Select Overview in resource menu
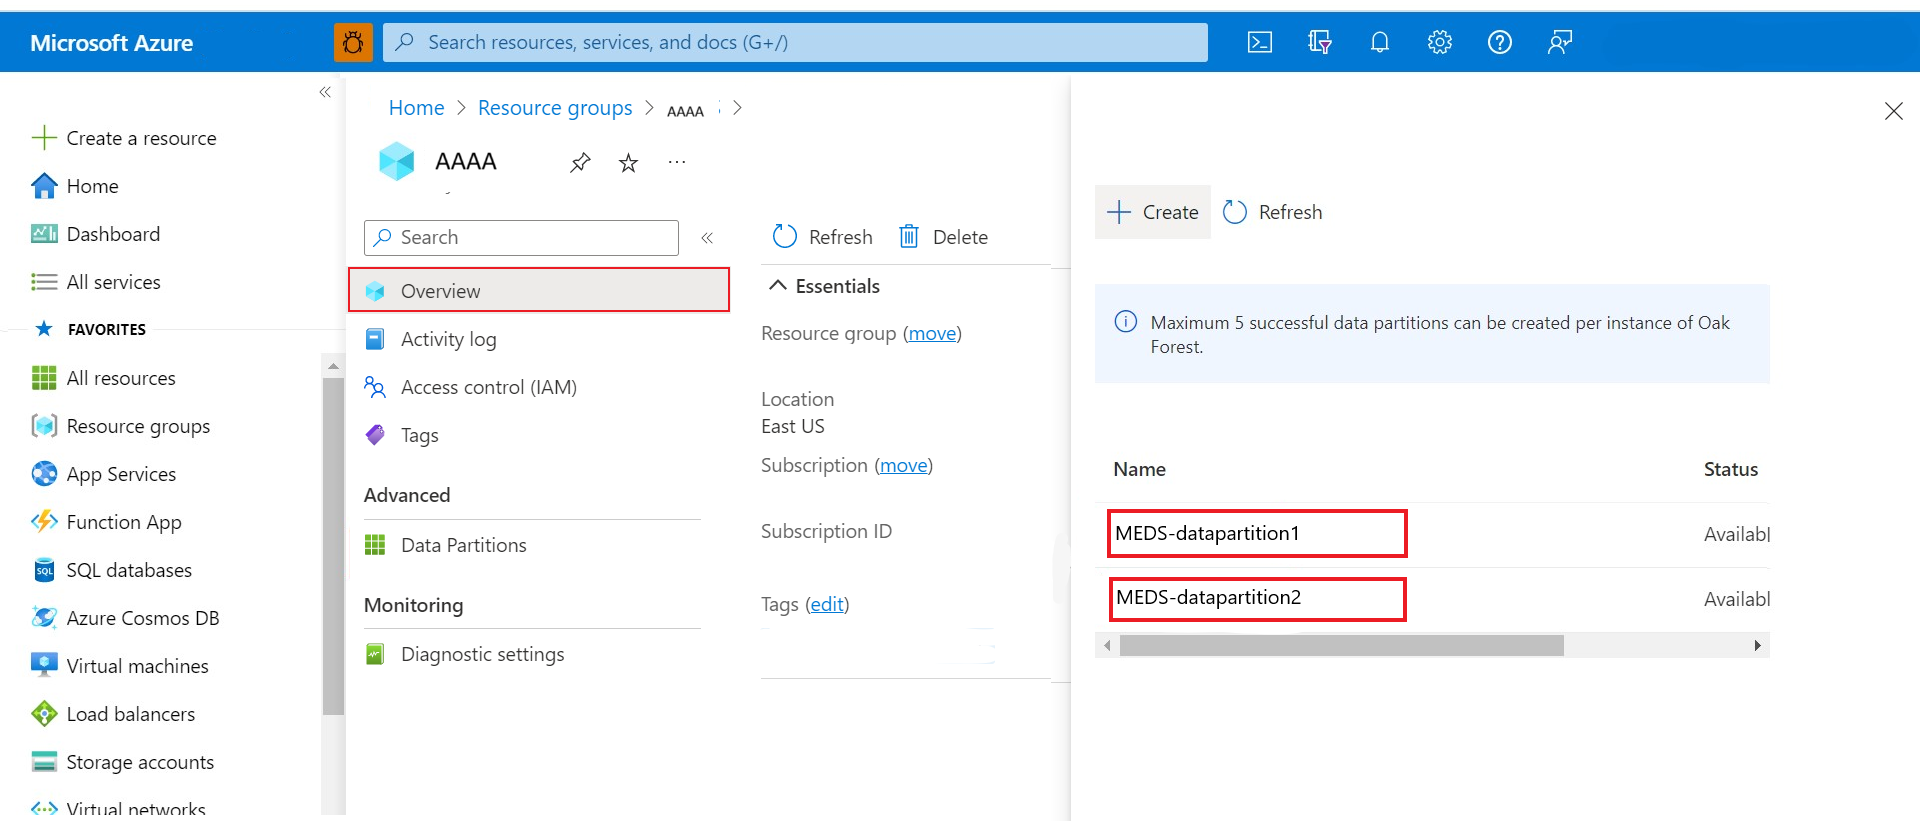The image size is (1920, 821). pyautogui.click(x=539, y=290)
